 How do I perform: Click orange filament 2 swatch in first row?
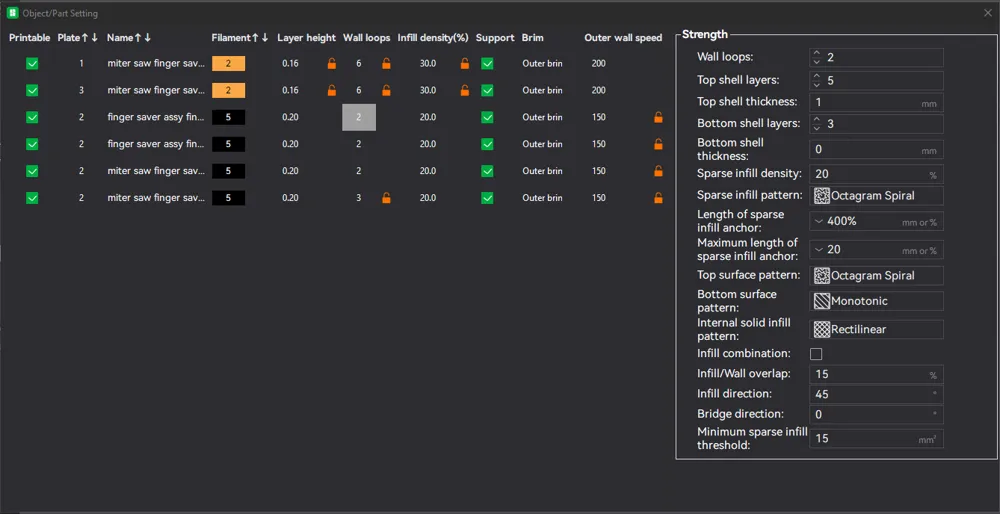click(x=228, y=64)
